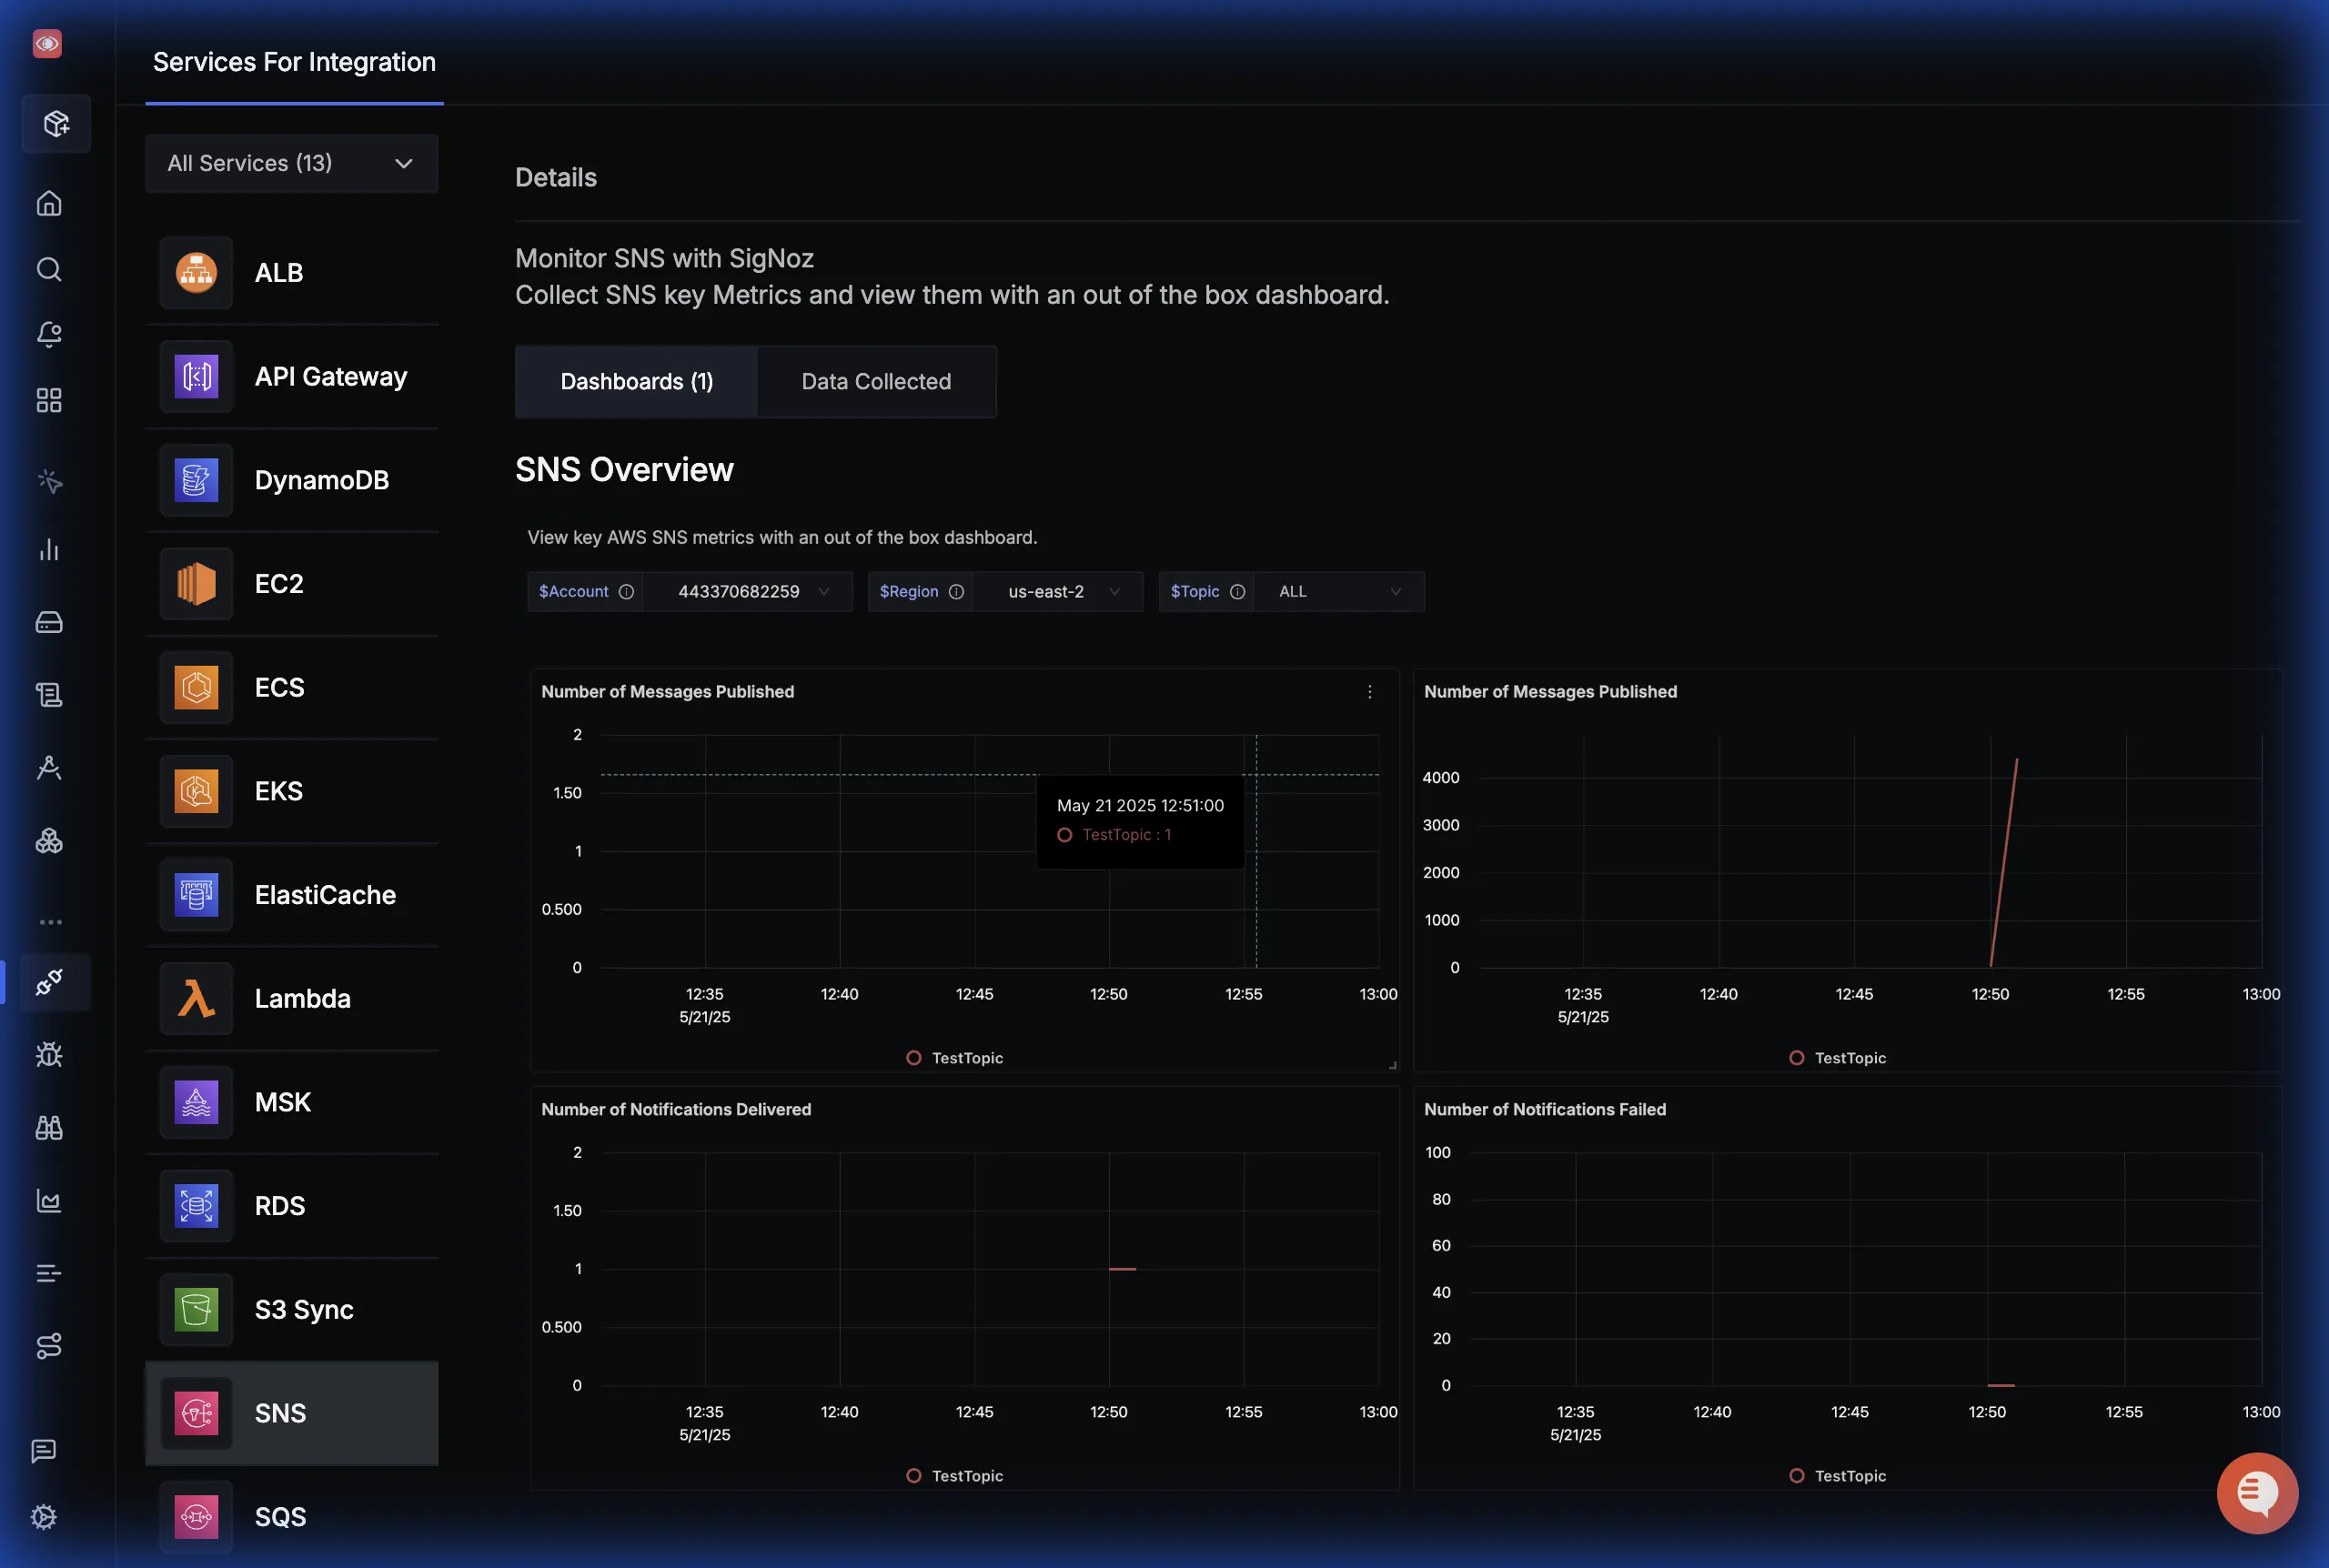Click the search magnifier sidebar icon
2329x1568 pixels.
point(49,269)
